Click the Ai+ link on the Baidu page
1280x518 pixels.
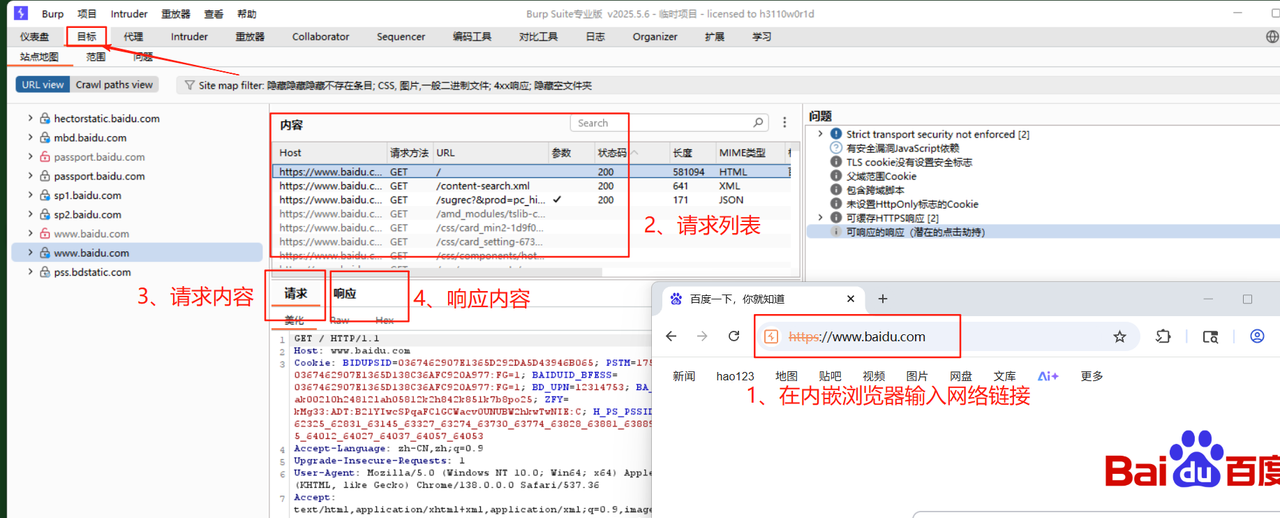[1048, 376]
